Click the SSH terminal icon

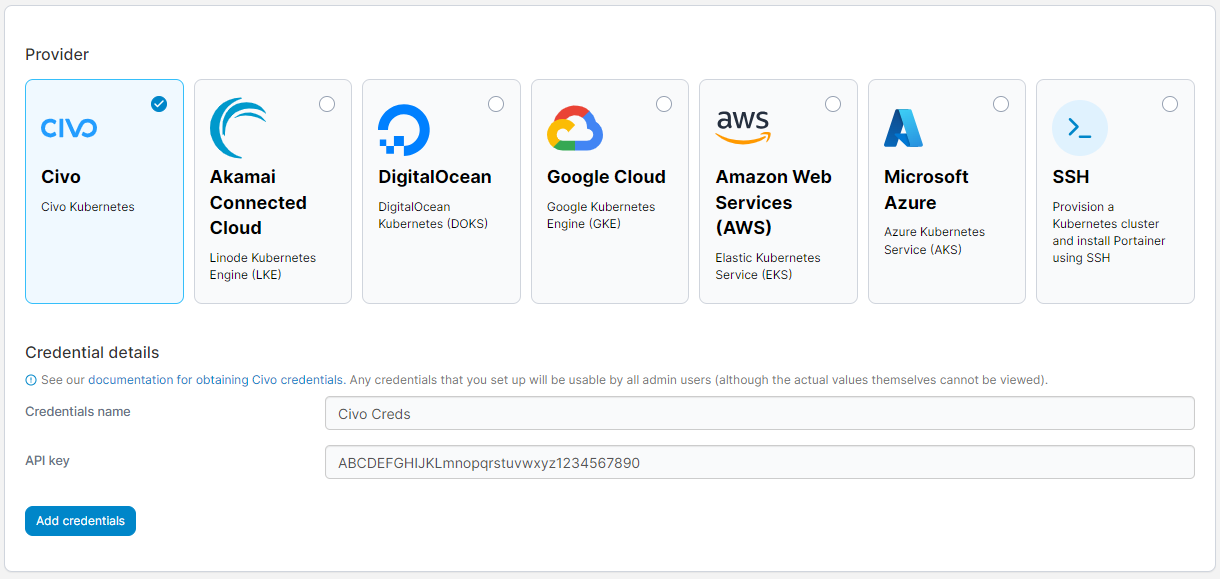point(1078,127)
